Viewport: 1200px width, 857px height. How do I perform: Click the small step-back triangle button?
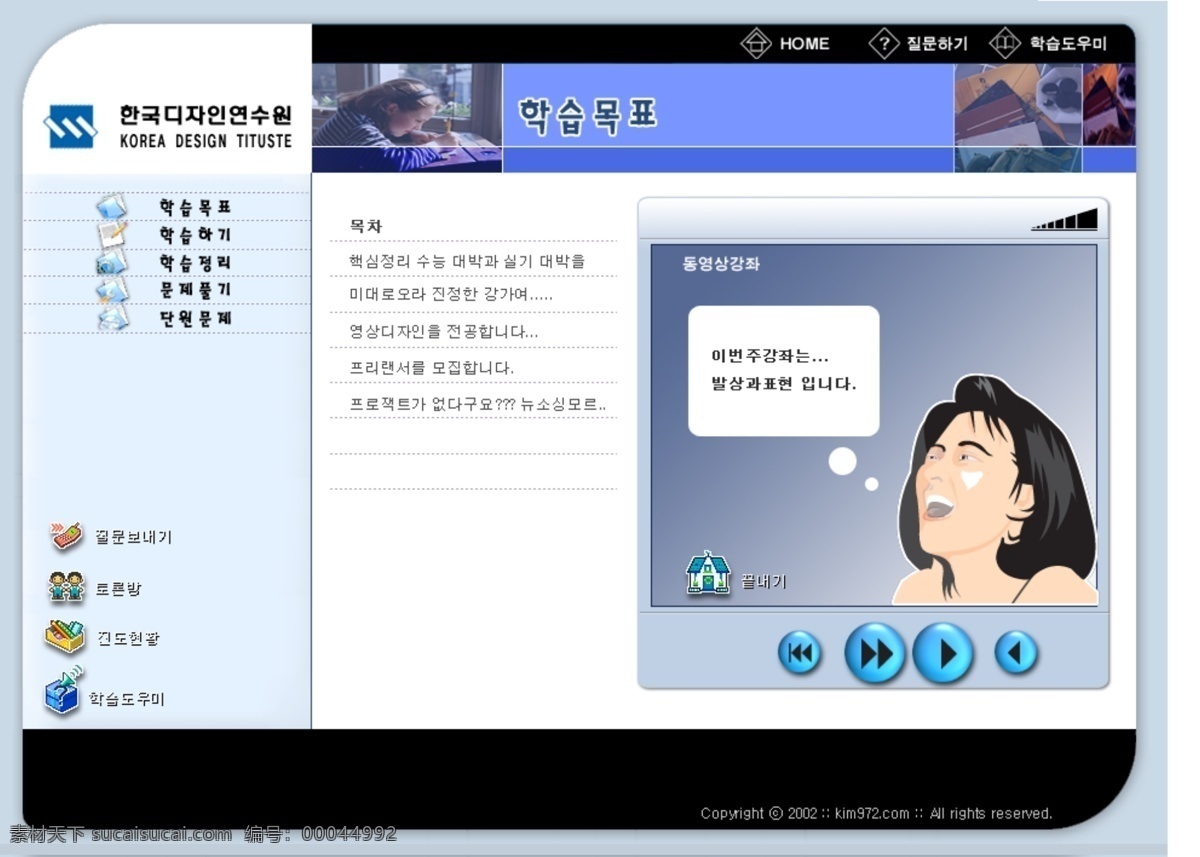click(1017, 654)
